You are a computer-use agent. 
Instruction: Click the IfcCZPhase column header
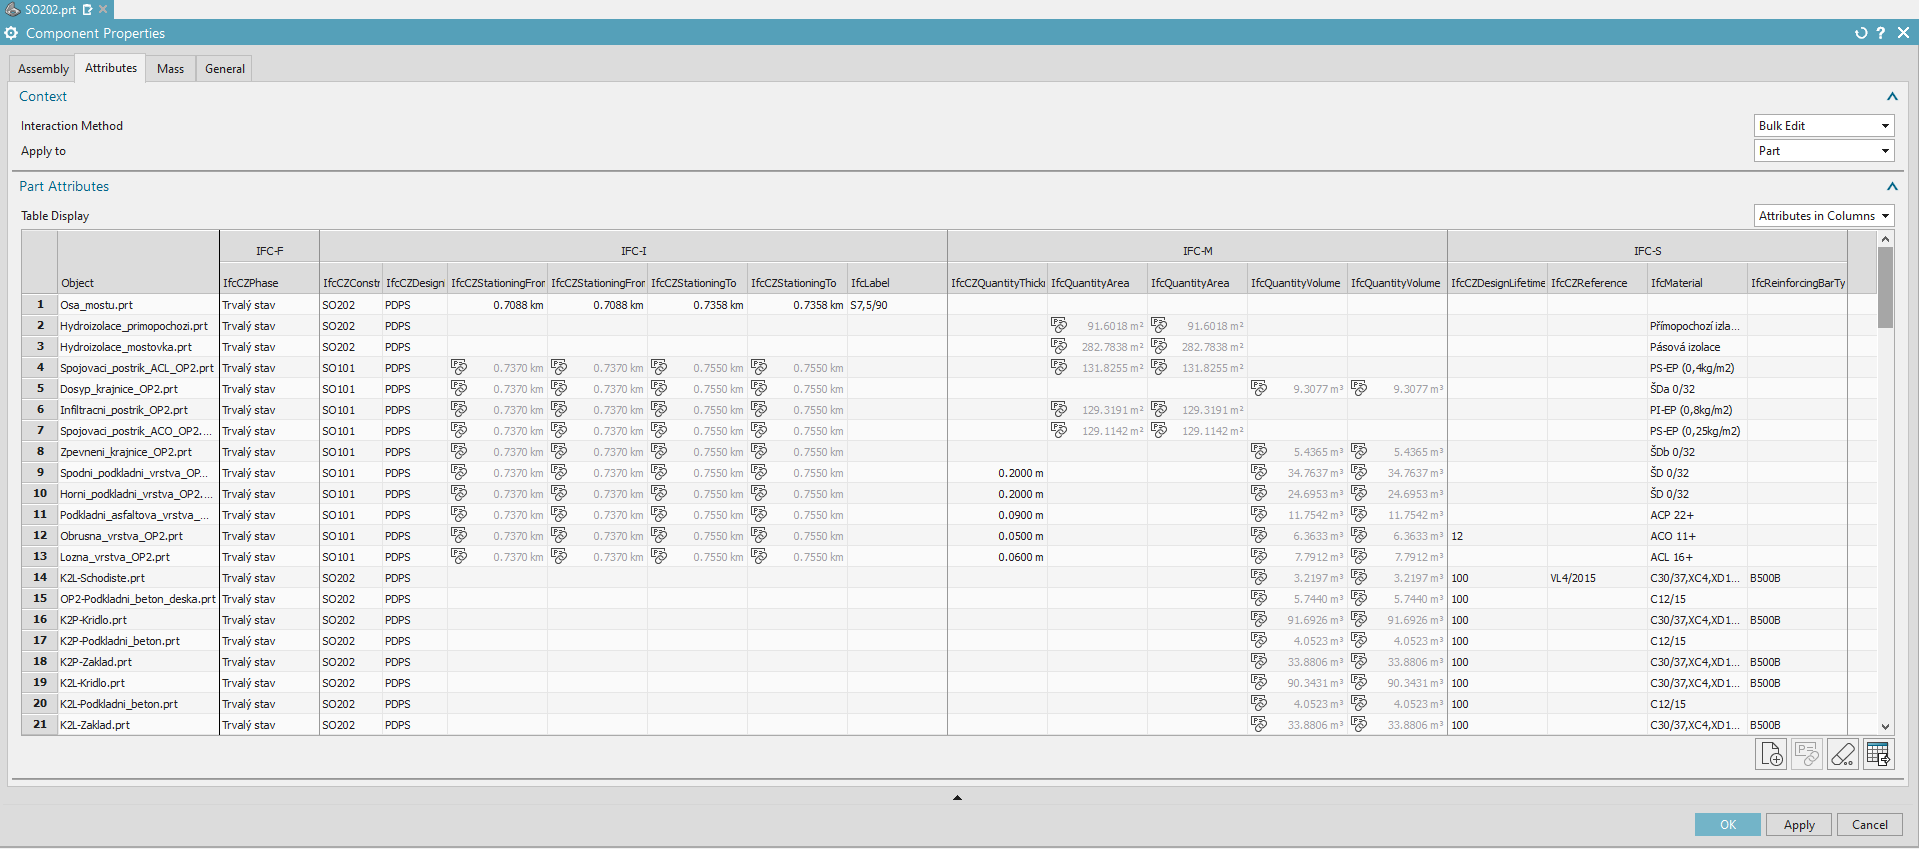click(269, 283)
